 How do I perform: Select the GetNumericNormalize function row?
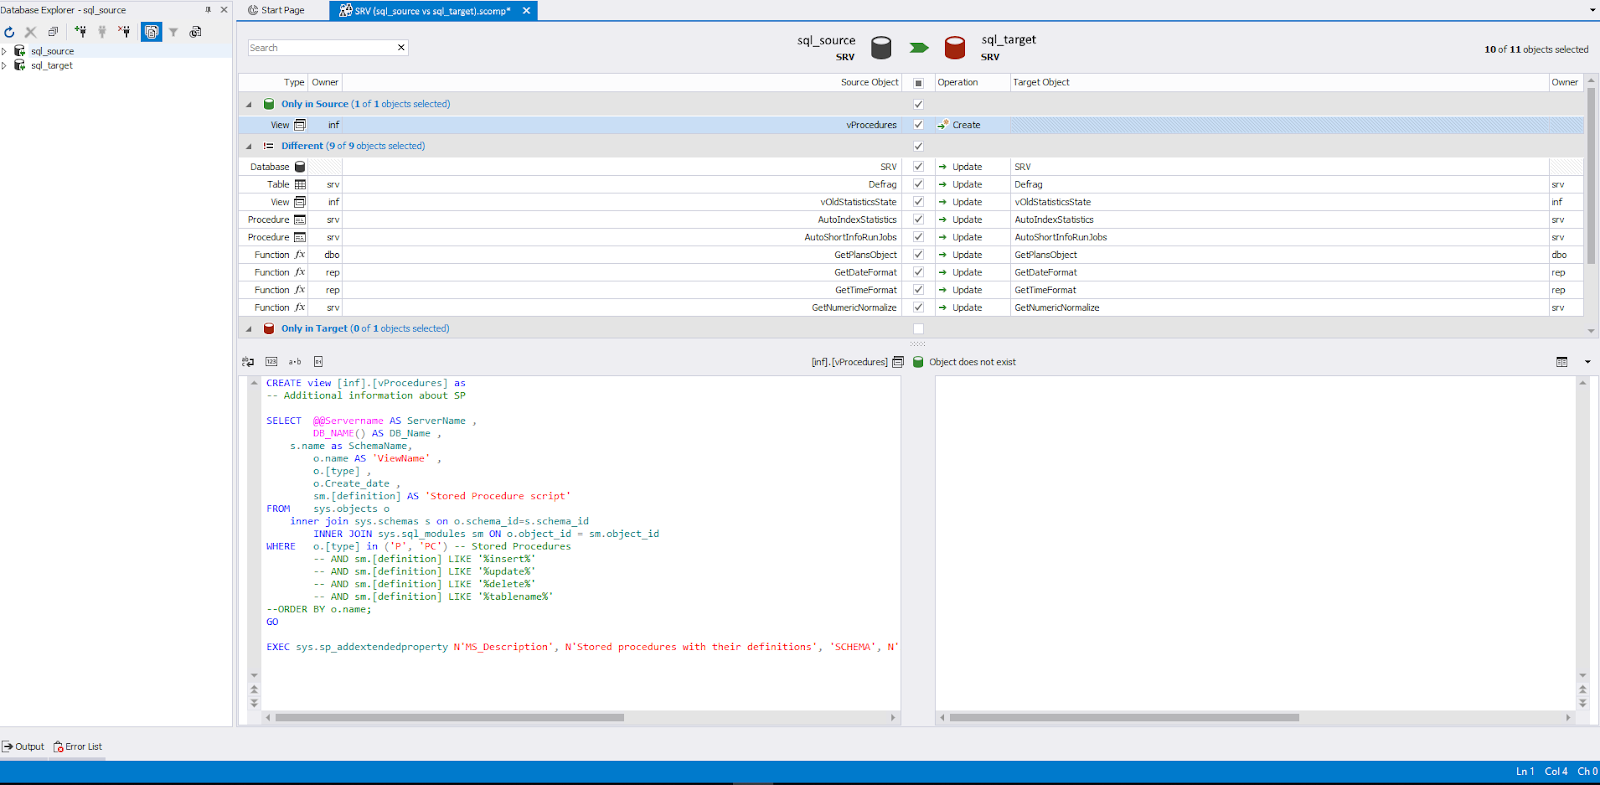[x=911, y=308]
